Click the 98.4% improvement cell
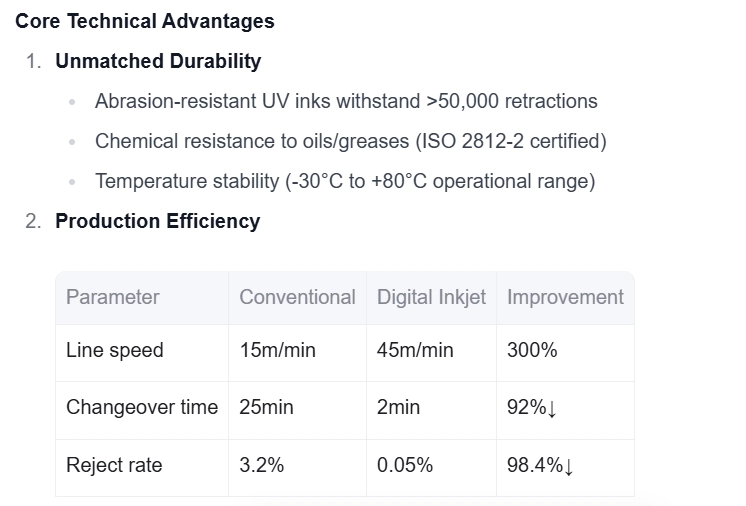Screen dimensions: 746x506 541,465
